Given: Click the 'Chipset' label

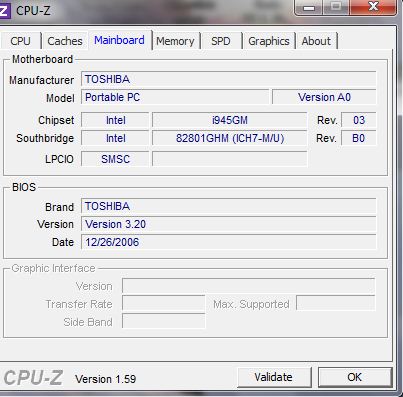Looking at the screenshot, I should tap(56, 120).
